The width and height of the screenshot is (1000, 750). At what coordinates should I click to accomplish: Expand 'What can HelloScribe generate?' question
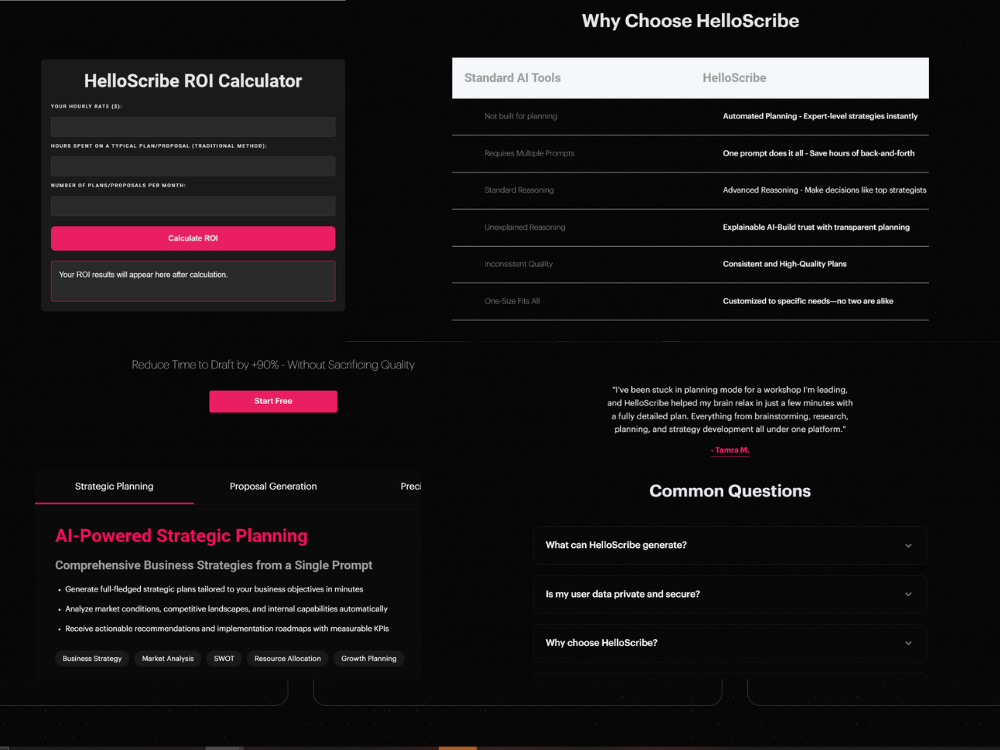(730, 545)
